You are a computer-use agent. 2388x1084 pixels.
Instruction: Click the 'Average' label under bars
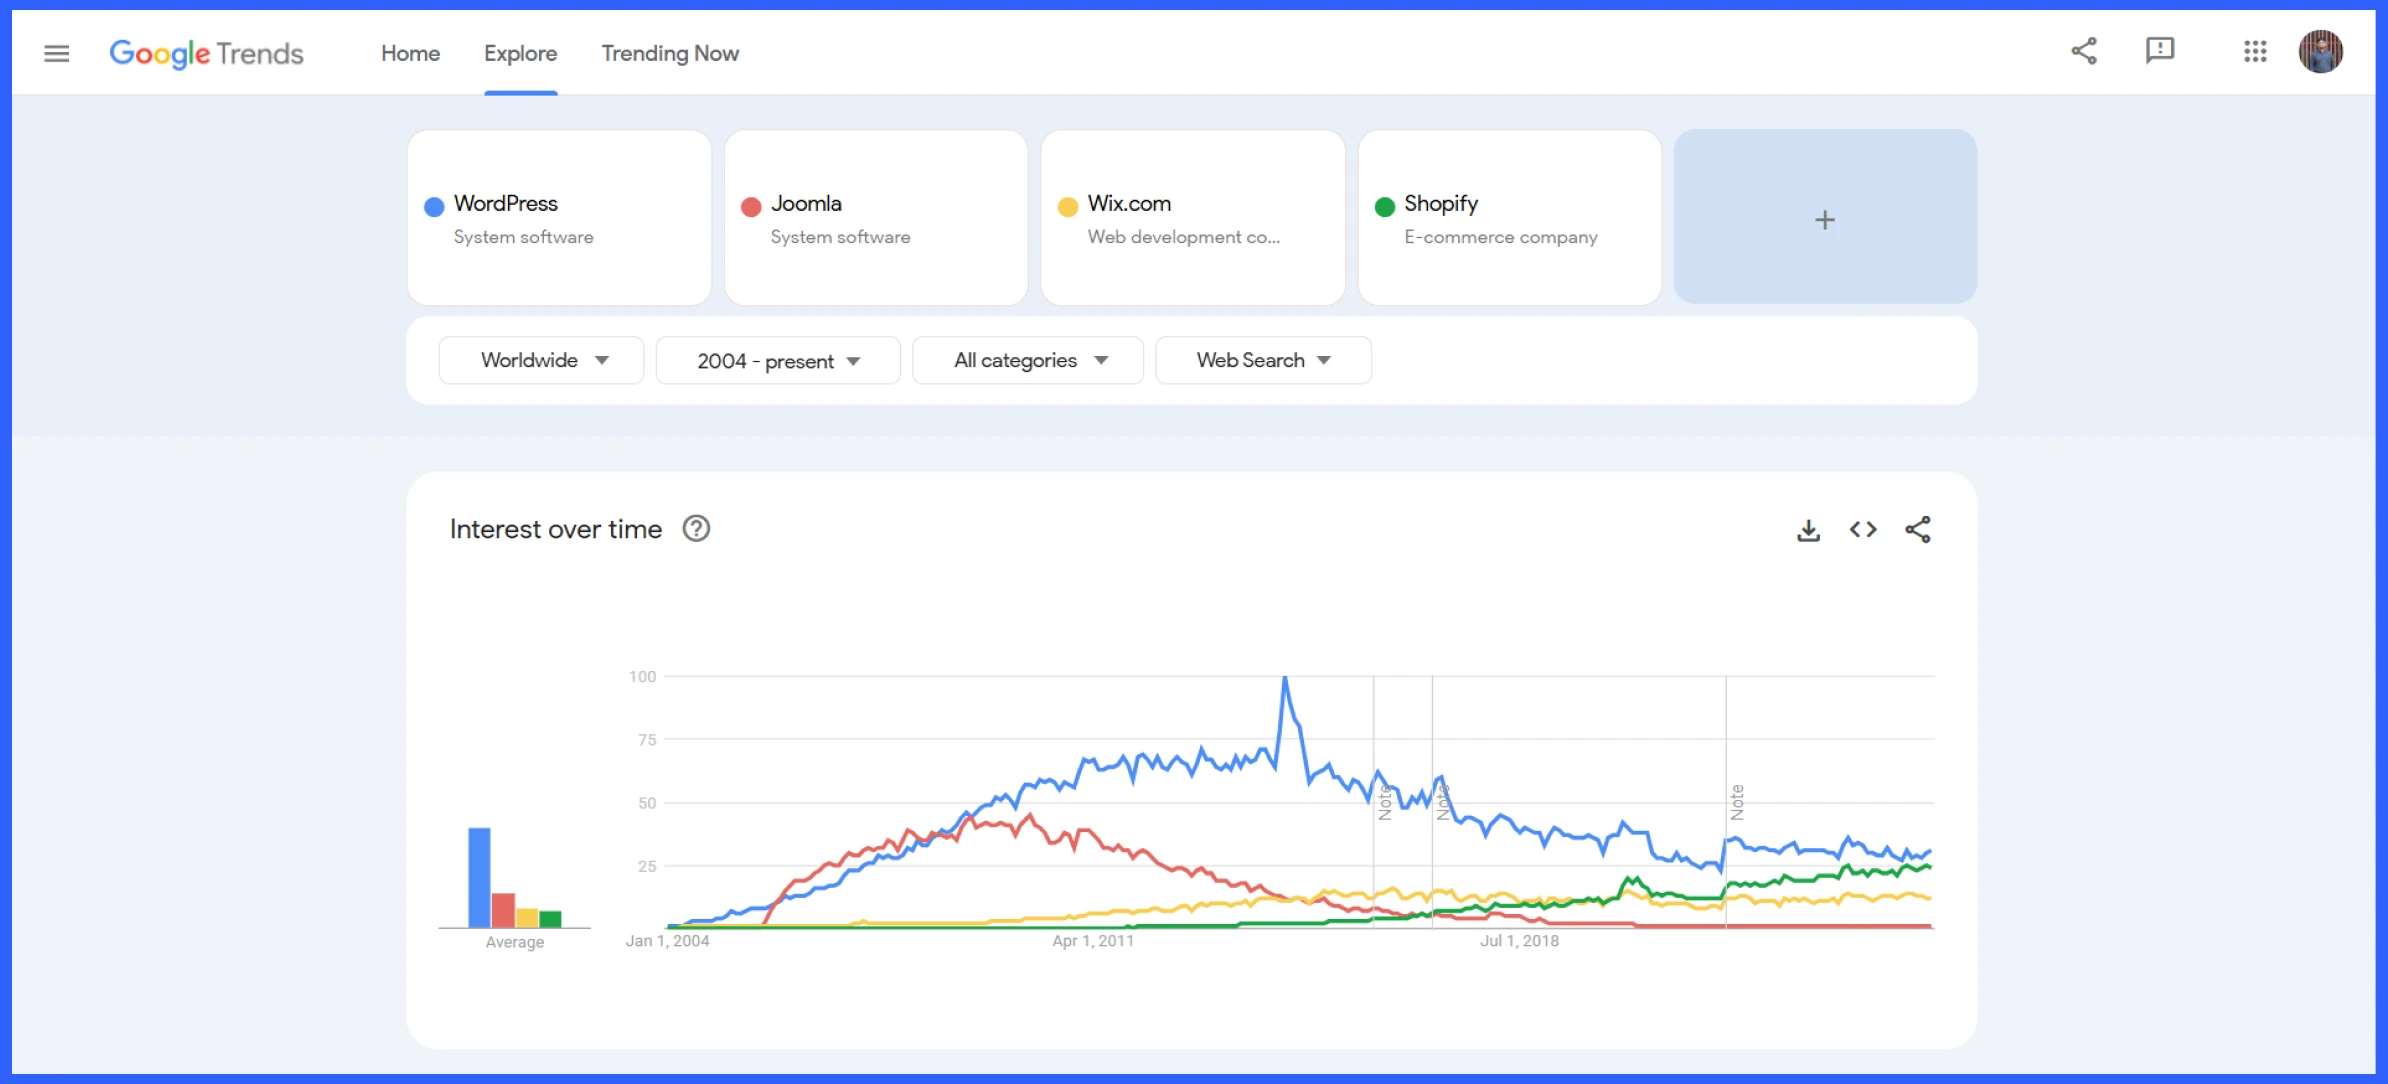pyautogui.click(x=515, y=942)
